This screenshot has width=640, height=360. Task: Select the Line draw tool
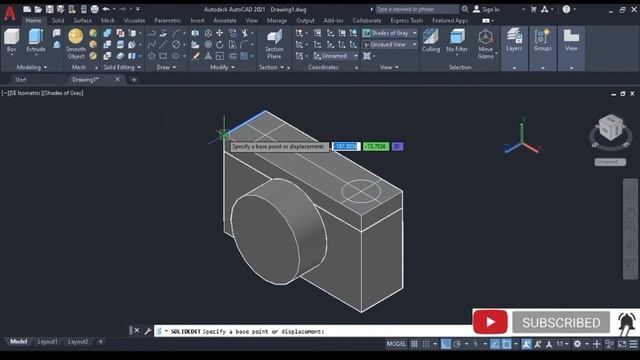(x=163, y=44)
